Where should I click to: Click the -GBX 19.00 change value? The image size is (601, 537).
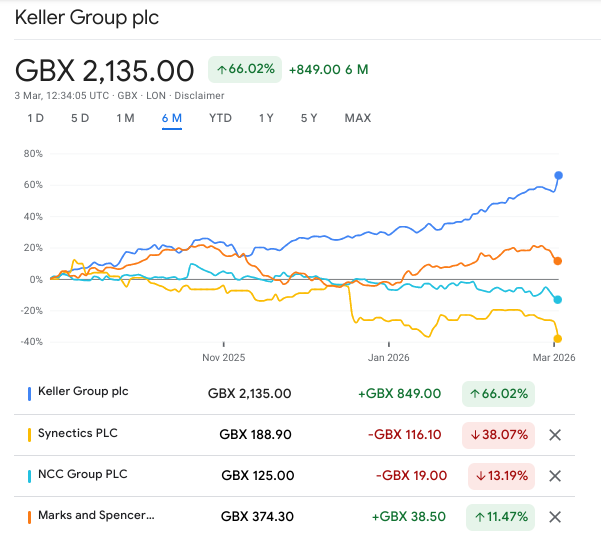click(411, 476)
